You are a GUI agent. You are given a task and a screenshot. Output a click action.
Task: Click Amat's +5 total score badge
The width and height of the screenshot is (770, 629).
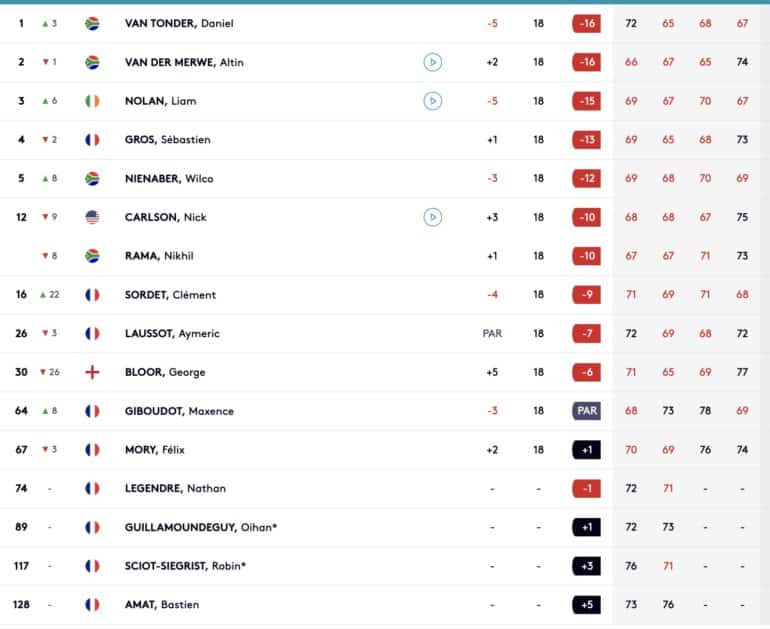(586, 605)
